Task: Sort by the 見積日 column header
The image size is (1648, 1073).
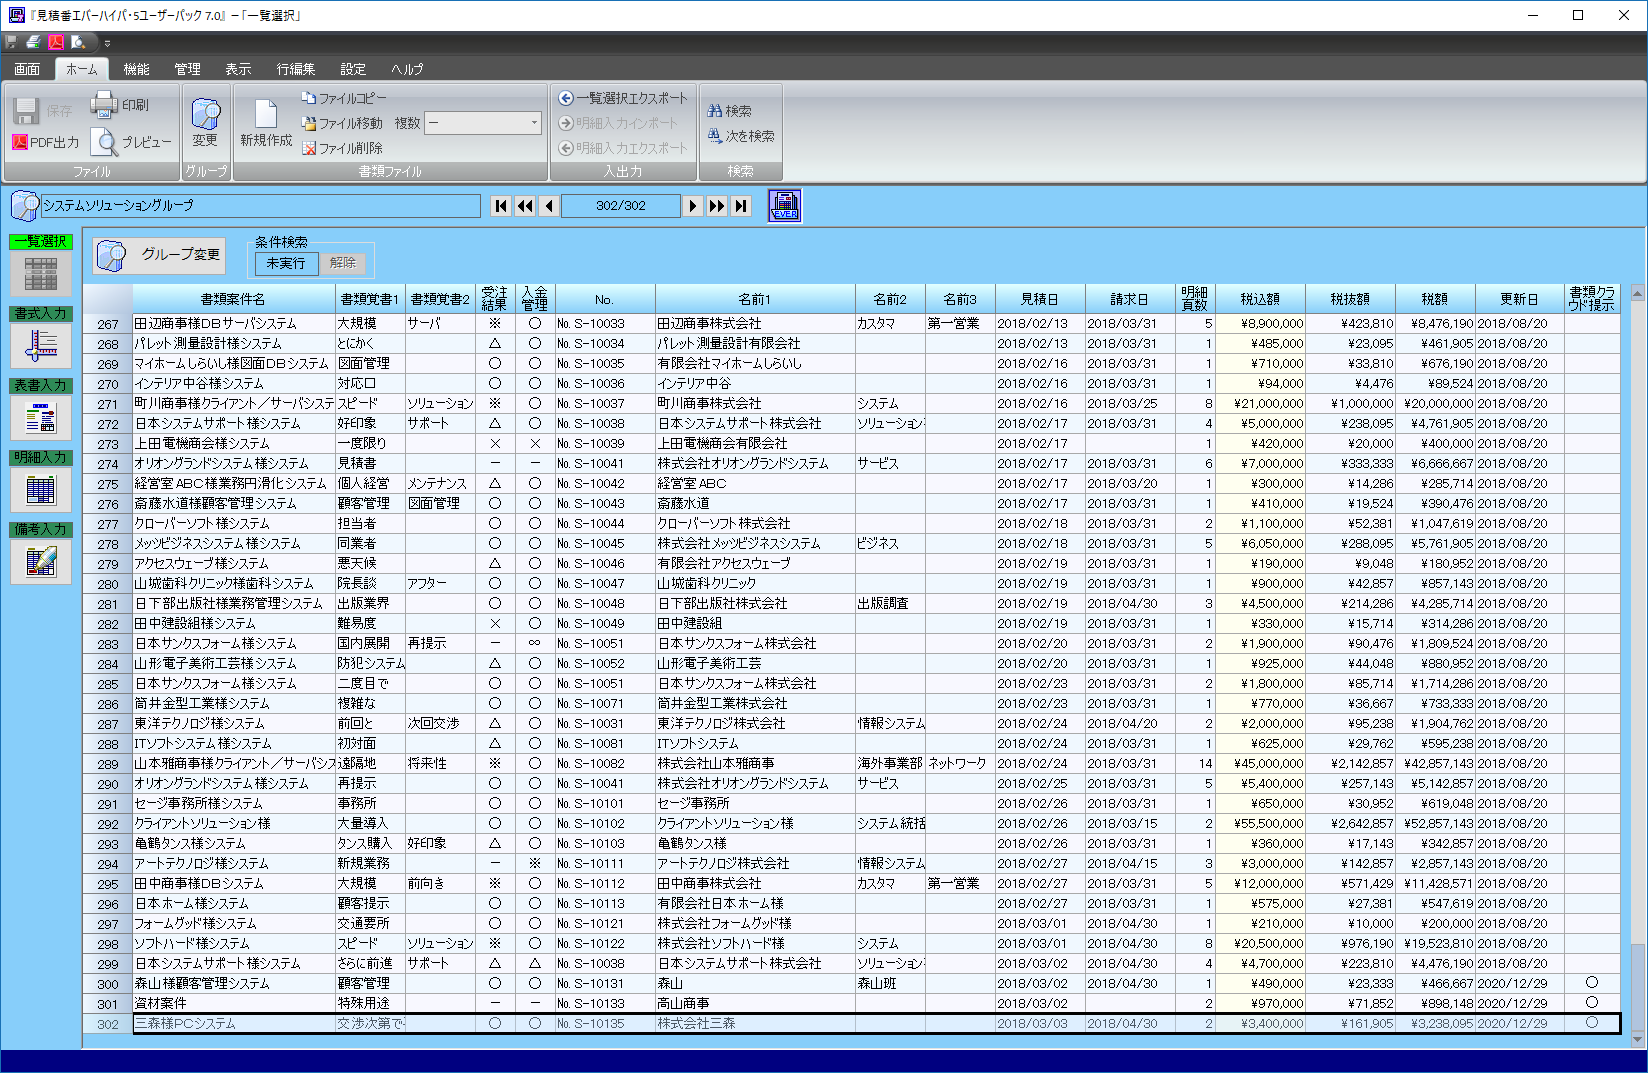Action: [1039, 299]
